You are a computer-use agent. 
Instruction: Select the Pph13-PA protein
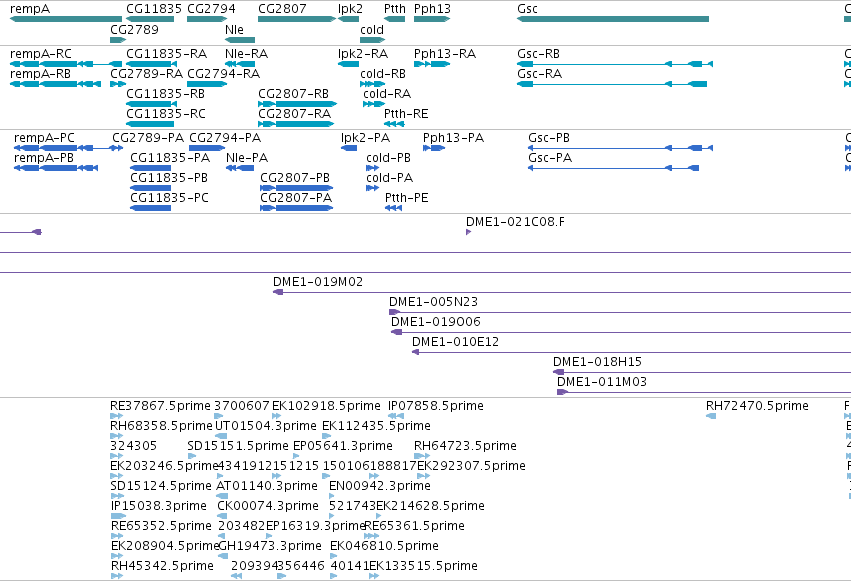pyautogui.click(x=434, y=148)
